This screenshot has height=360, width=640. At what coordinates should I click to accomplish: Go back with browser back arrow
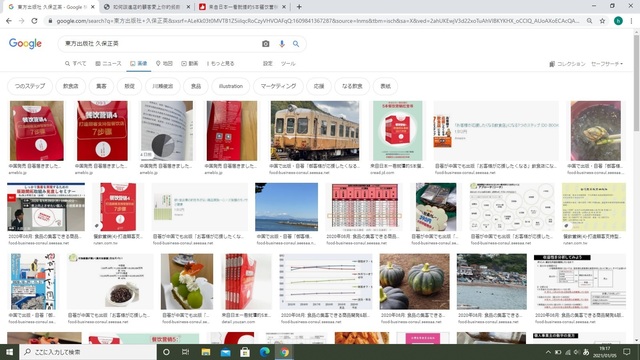(9, 21)
